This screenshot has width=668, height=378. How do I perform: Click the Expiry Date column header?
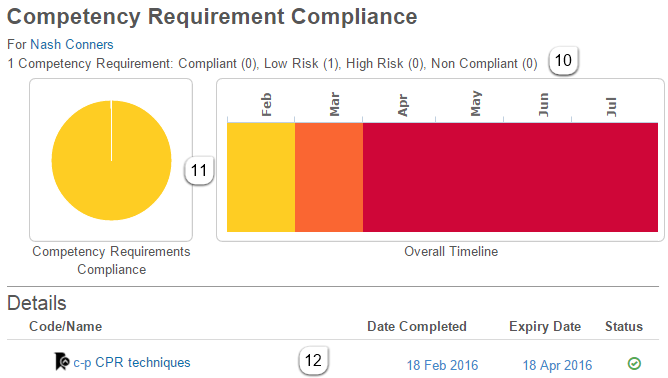tap(545, 326)
